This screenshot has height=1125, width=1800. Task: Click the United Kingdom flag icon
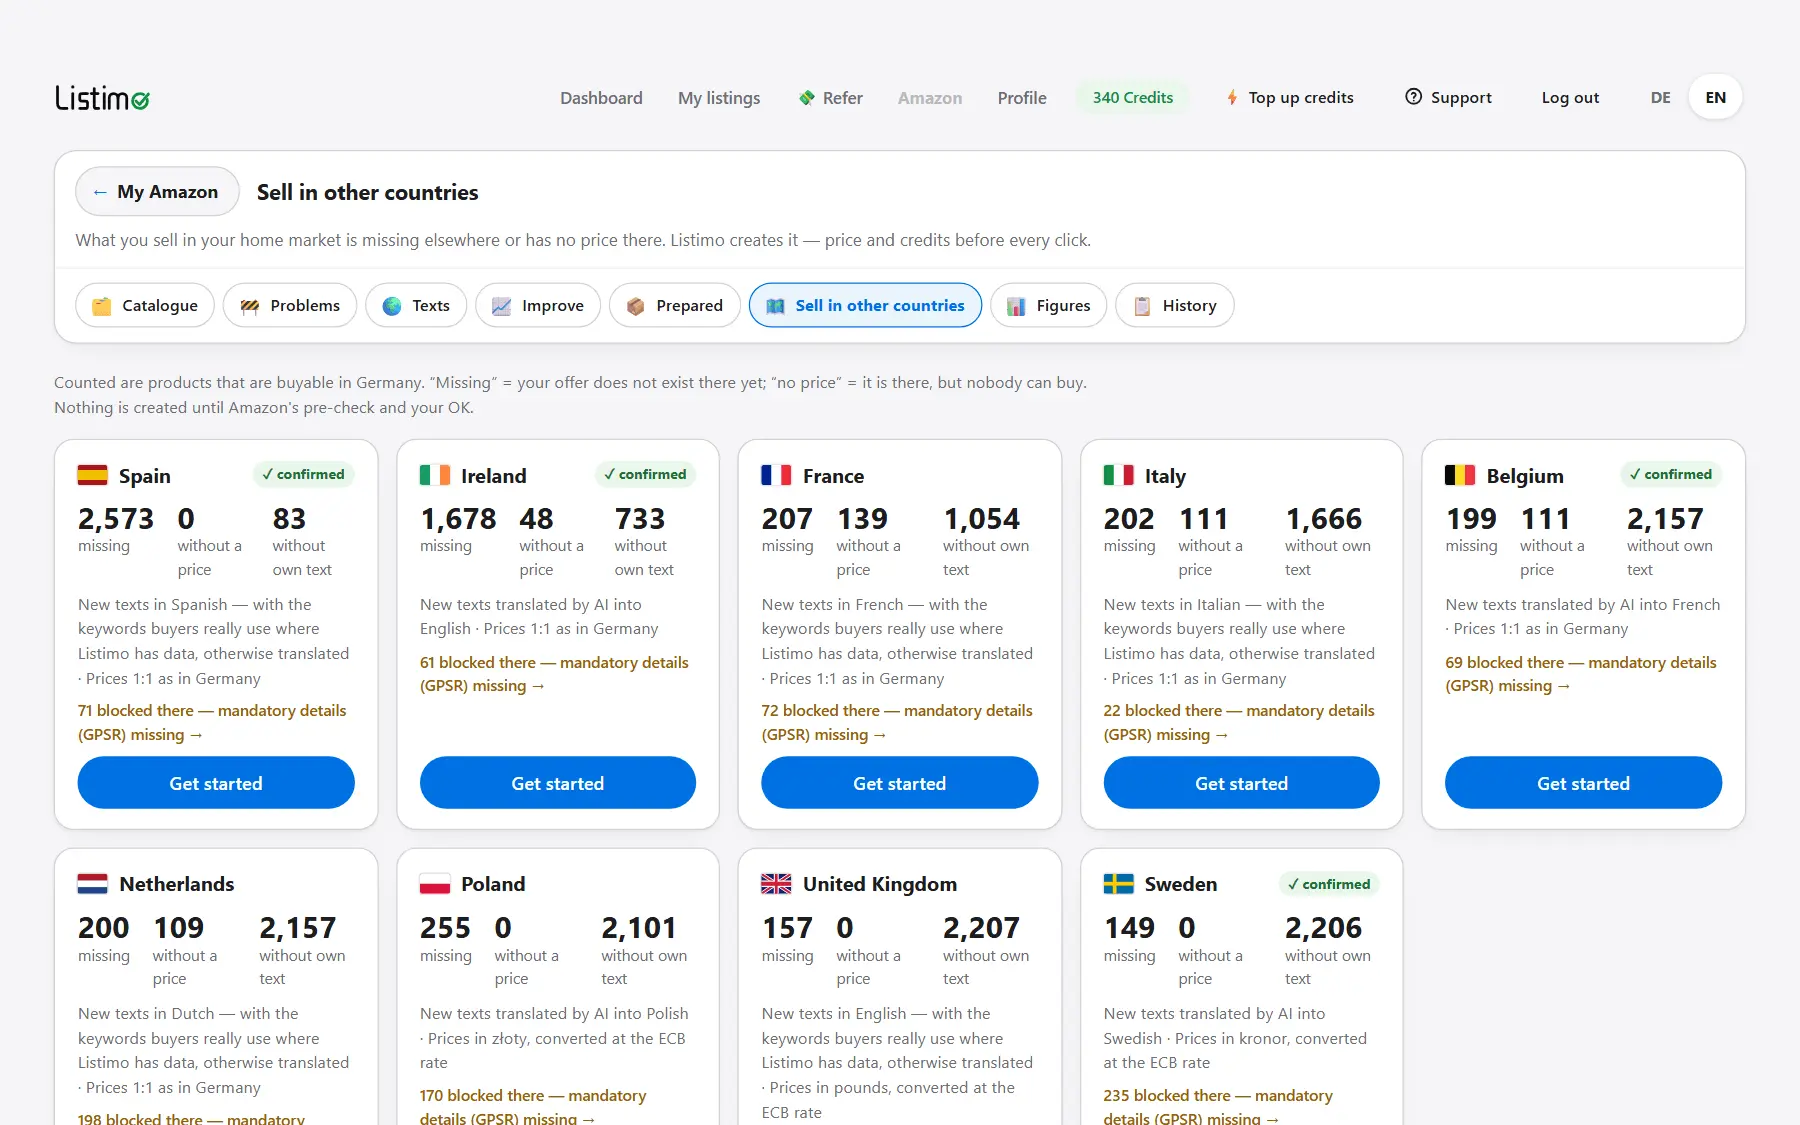click(776, 884)
